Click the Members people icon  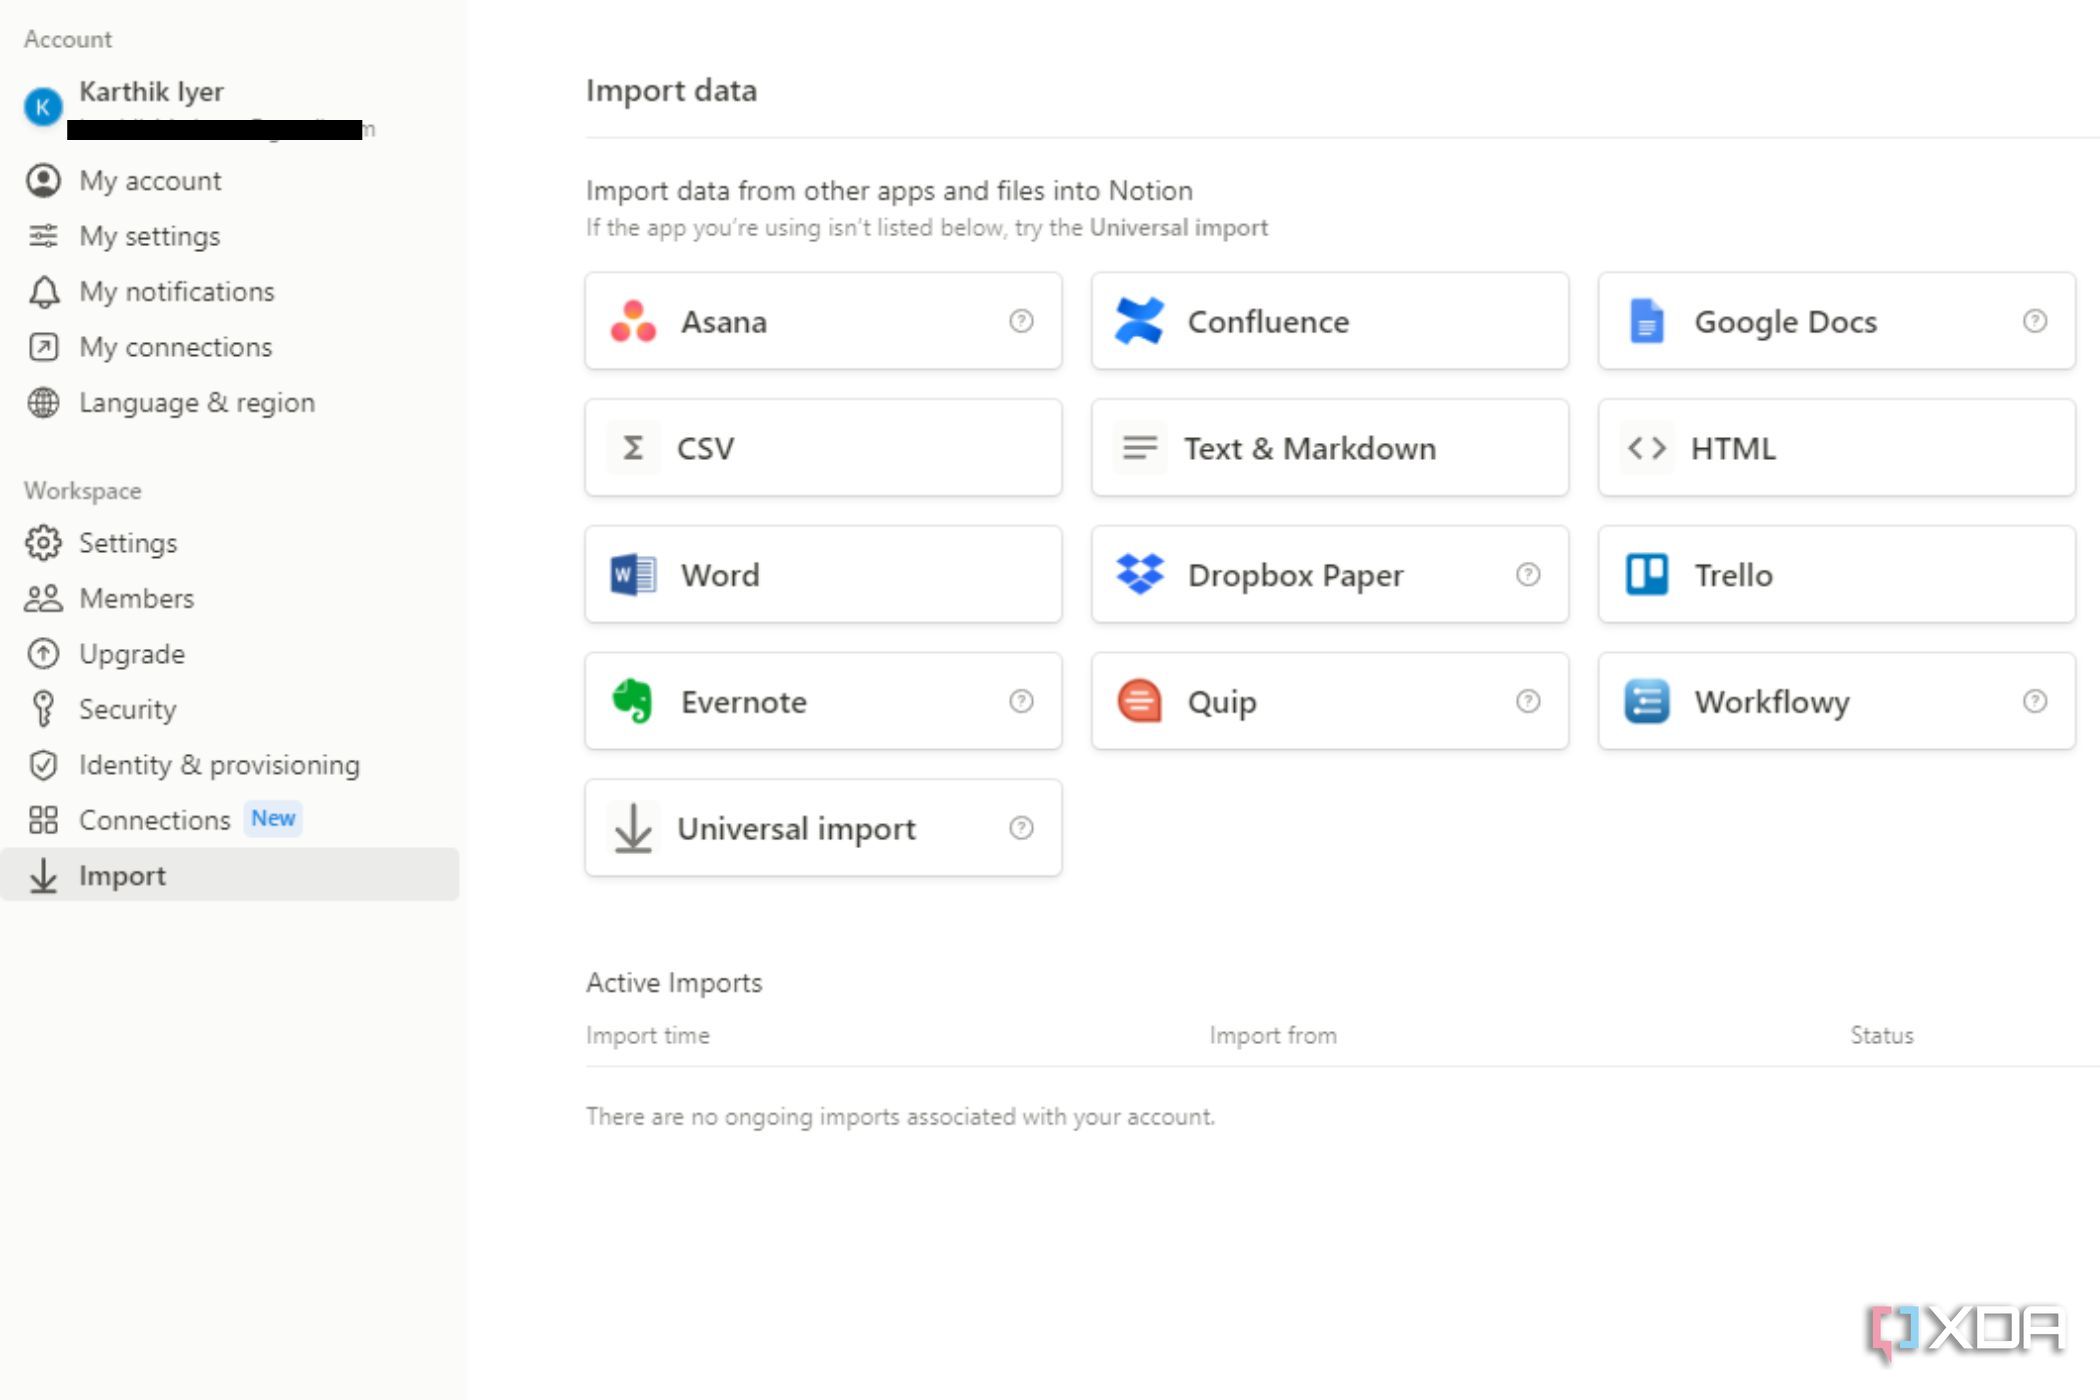pos(43,598)
